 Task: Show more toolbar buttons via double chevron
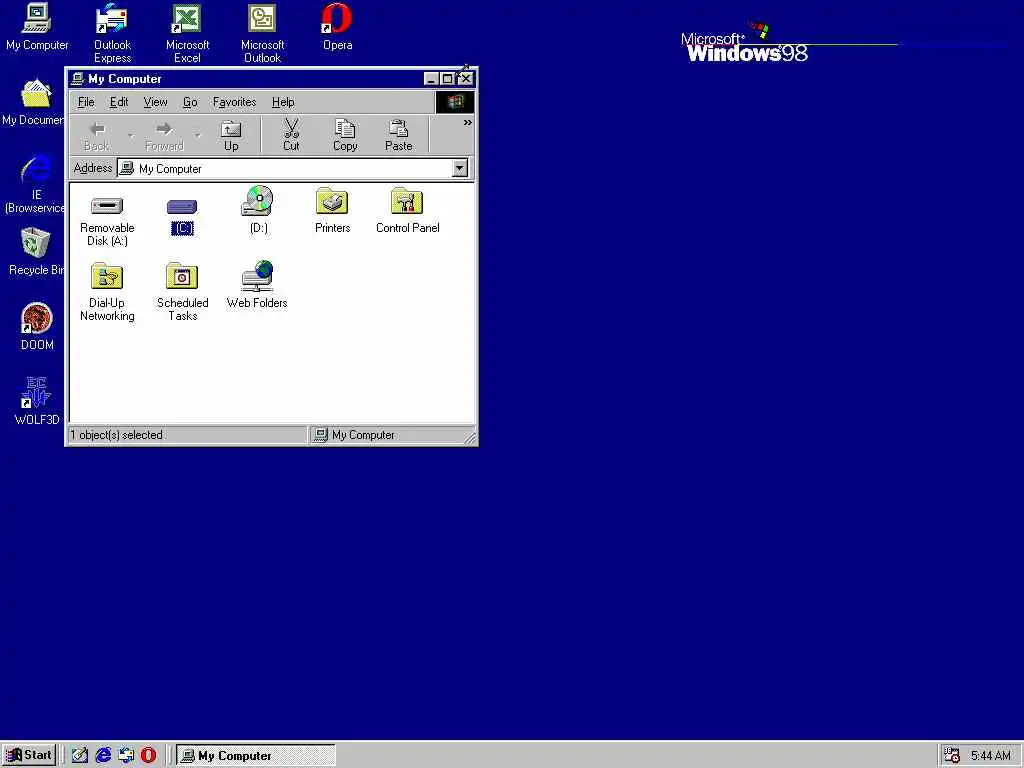click(x=468, y=123)
